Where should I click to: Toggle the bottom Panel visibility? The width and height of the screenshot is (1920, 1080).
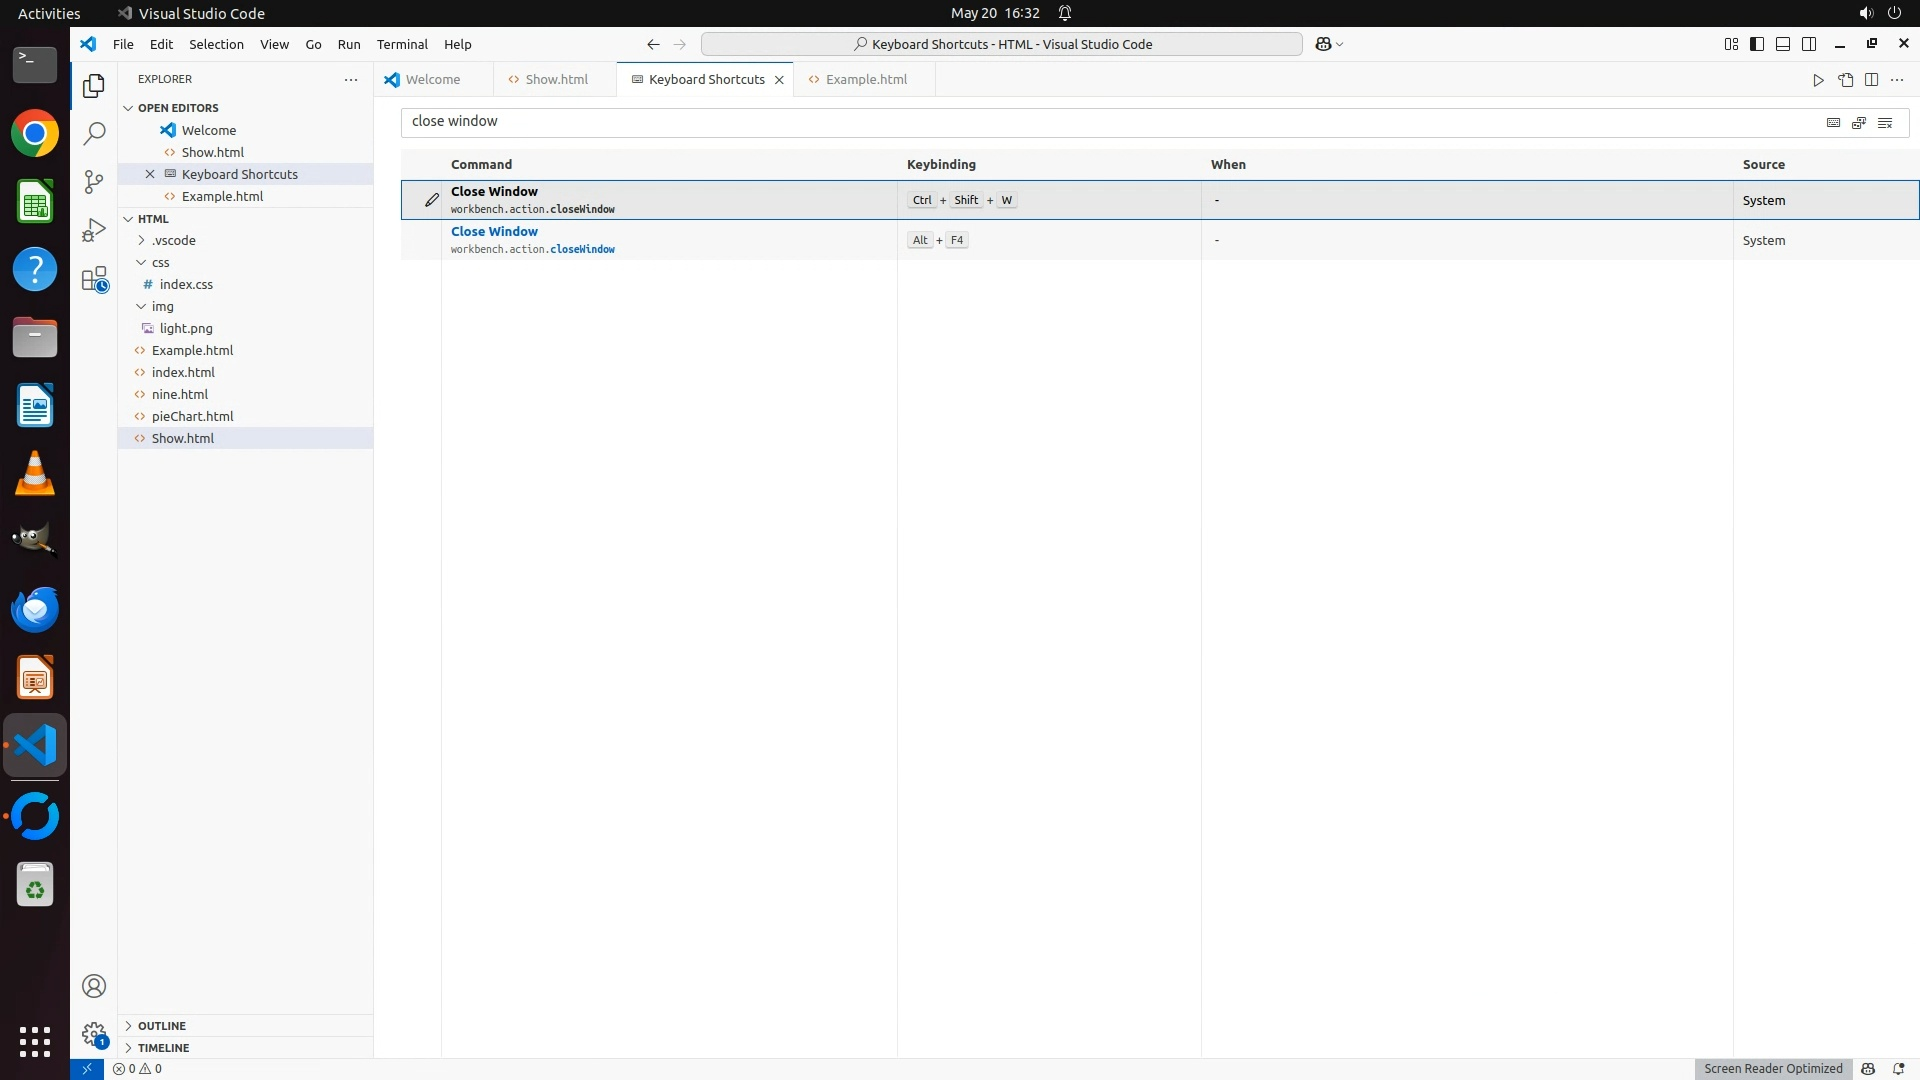pos(1783,44)
